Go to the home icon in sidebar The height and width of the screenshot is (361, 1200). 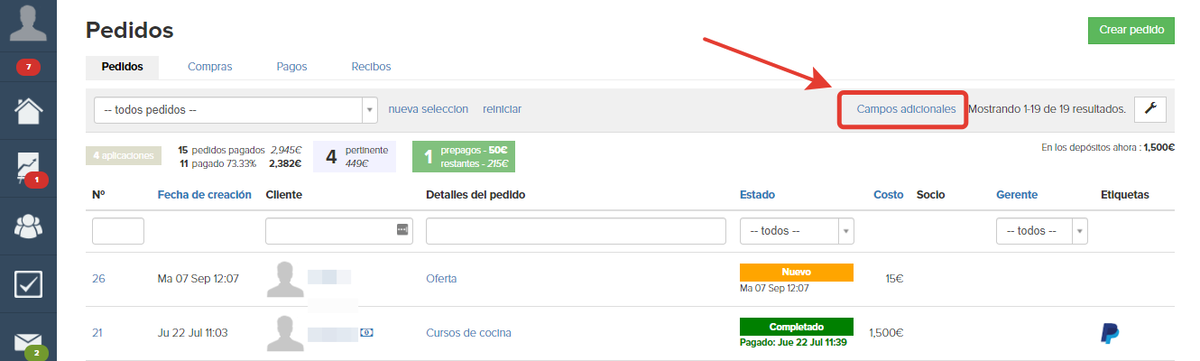pos(28,110)
